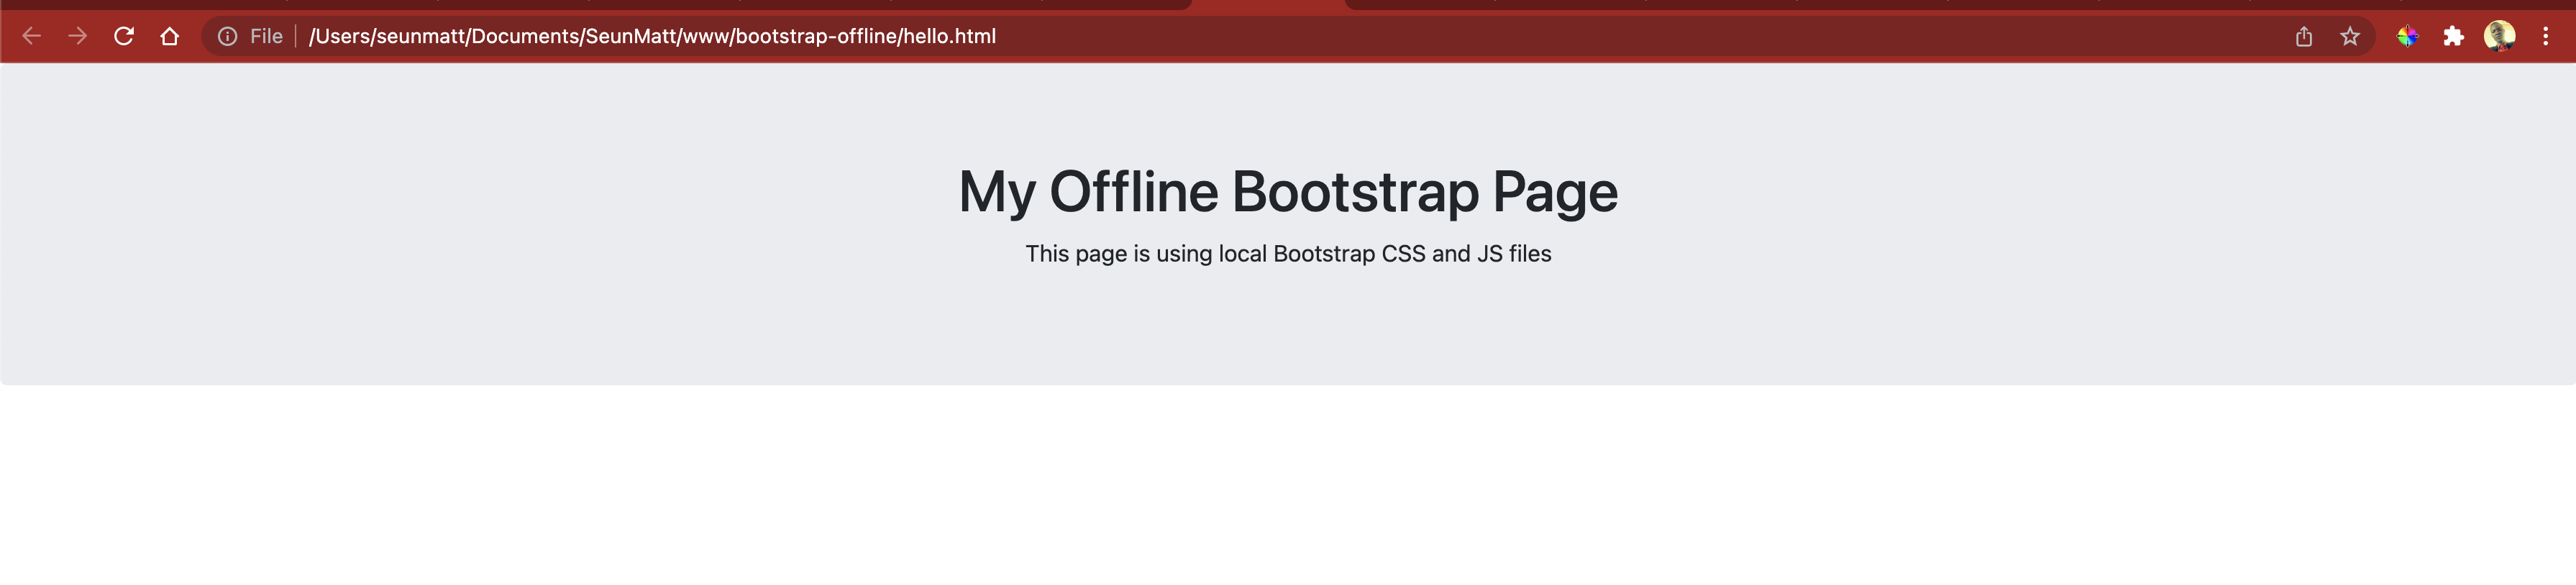This screenshot has width=2576, height=585.
Task: Open the user profile avatar
Action: (2500, 36)
